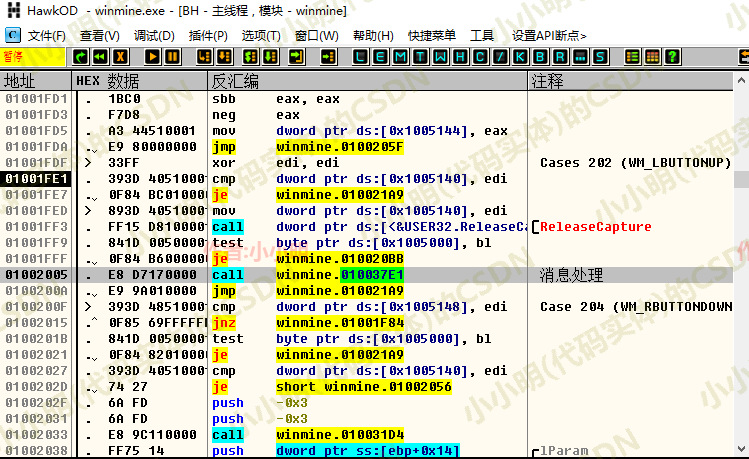Select the row at address 01002005
Image resolution: width=749 pixels, height=459 pixels.
point(366,275)
